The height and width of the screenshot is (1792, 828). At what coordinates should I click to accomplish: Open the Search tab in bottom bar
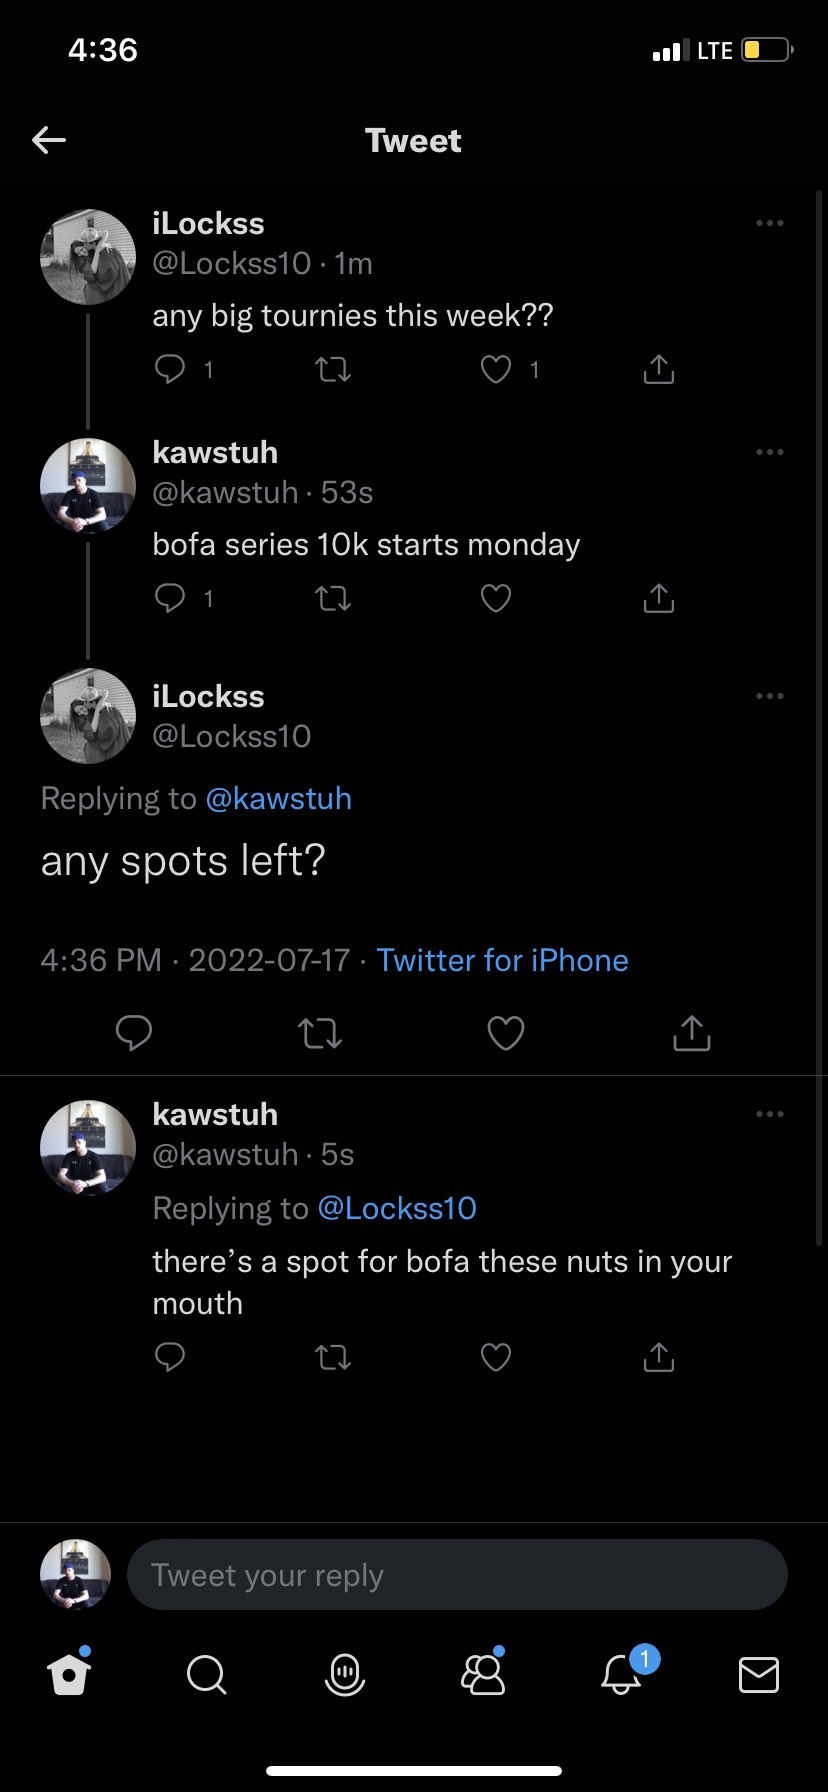coord(207,1674)
